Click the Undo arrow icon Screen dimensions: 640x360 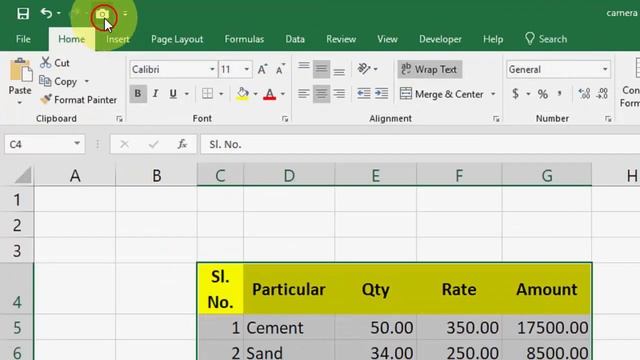[46, 13]
